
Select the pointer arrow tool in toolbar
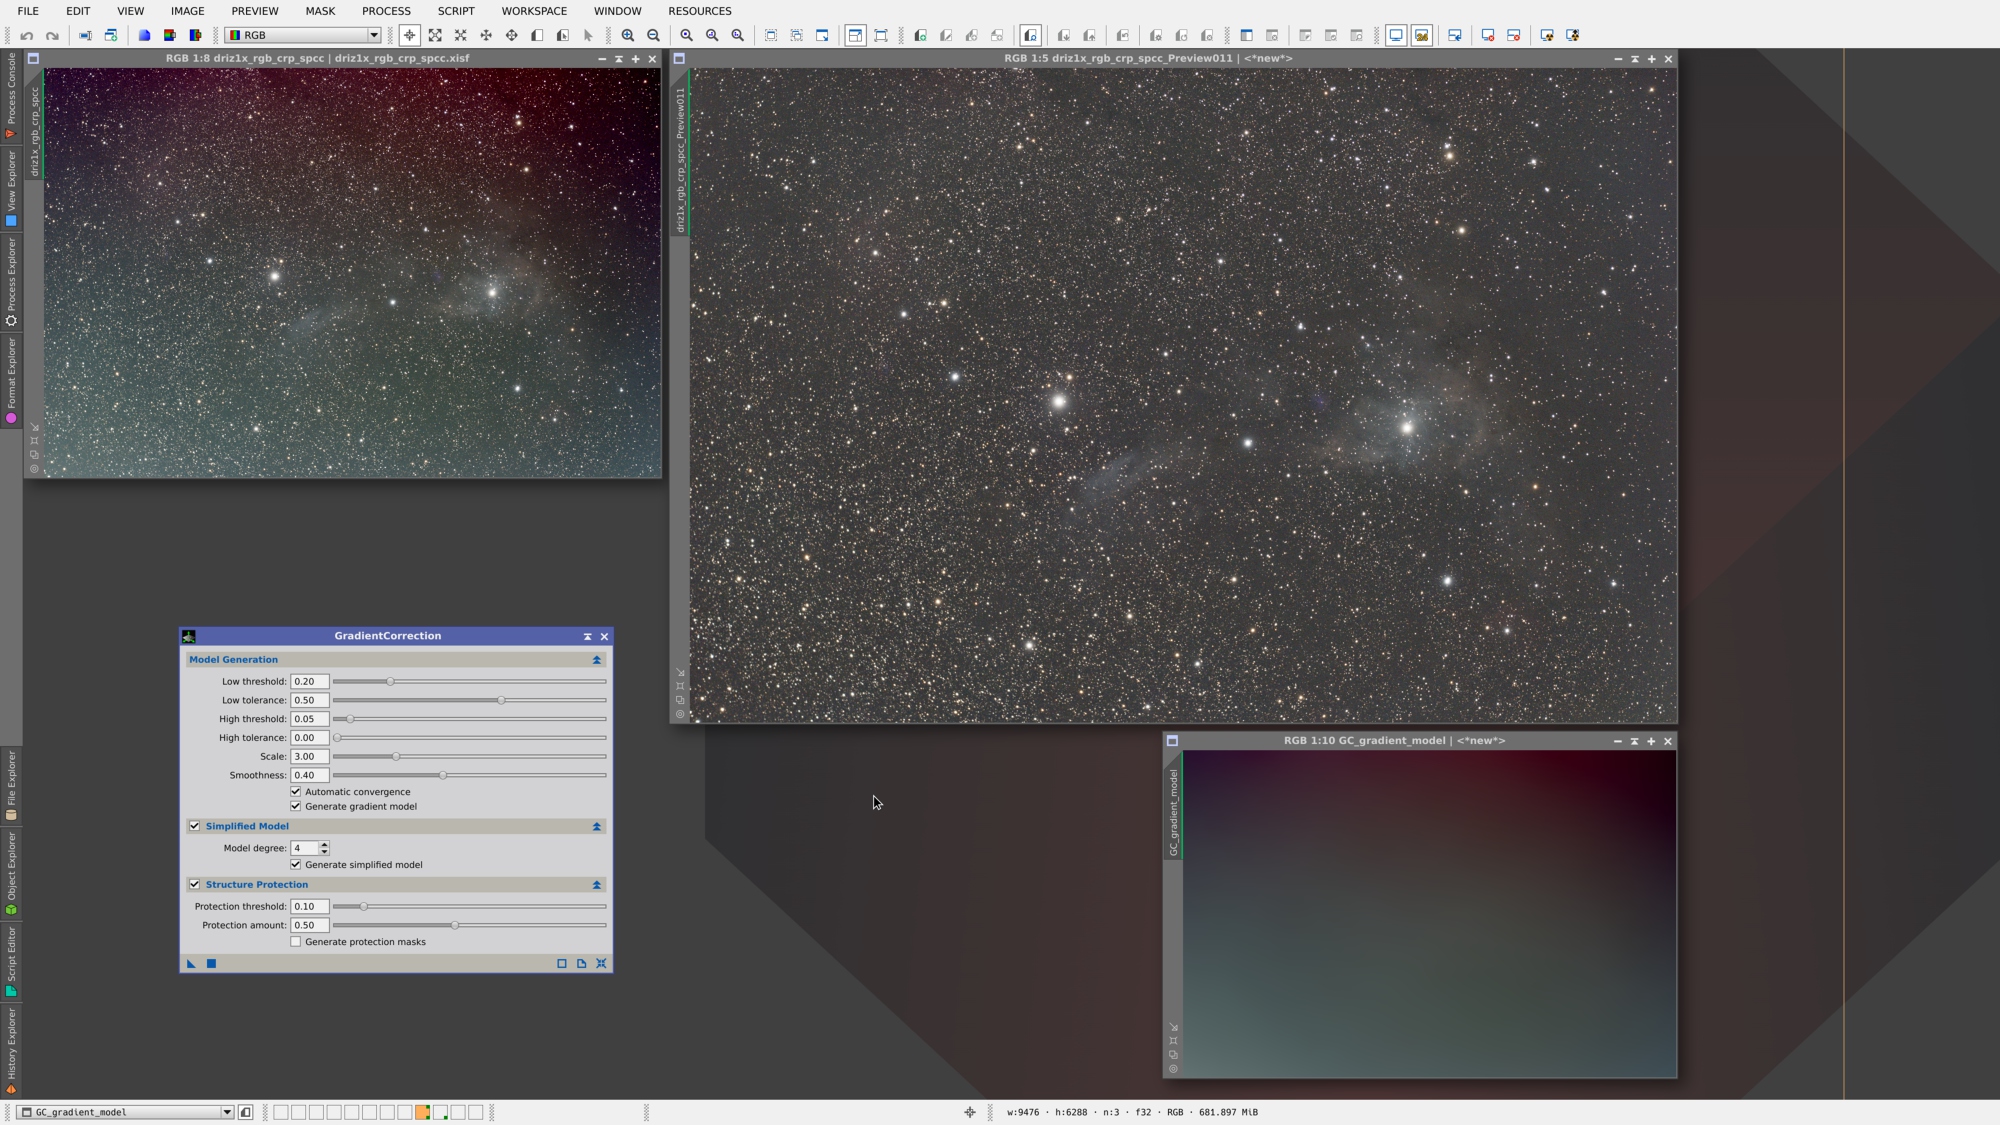click(x=588, y=35)
